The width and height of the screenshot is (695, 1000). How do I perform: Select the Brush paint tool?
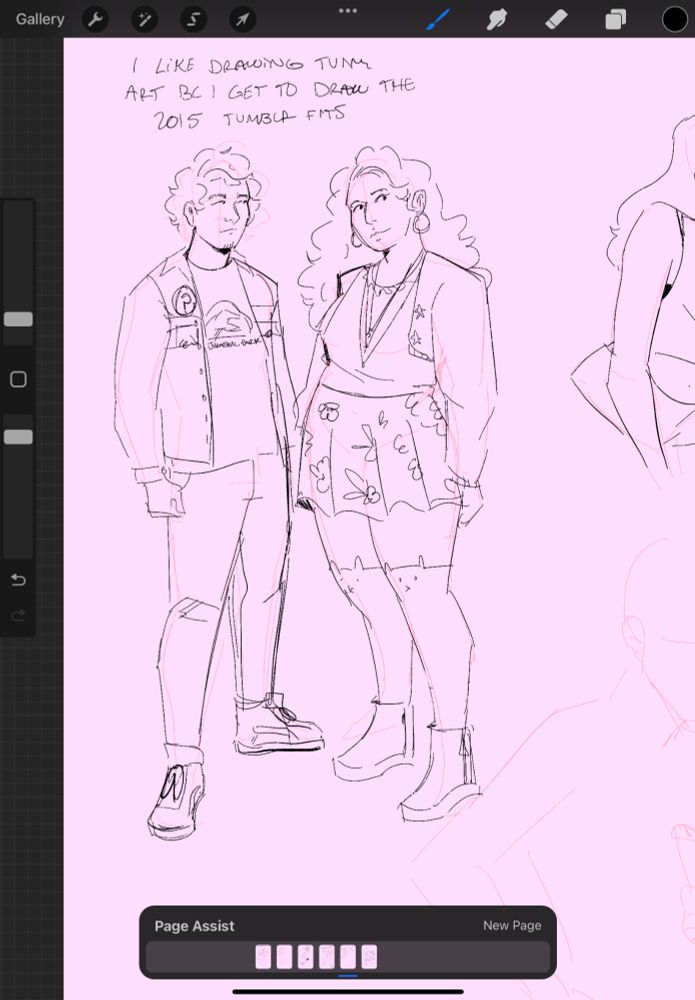[x=438, y=19]
